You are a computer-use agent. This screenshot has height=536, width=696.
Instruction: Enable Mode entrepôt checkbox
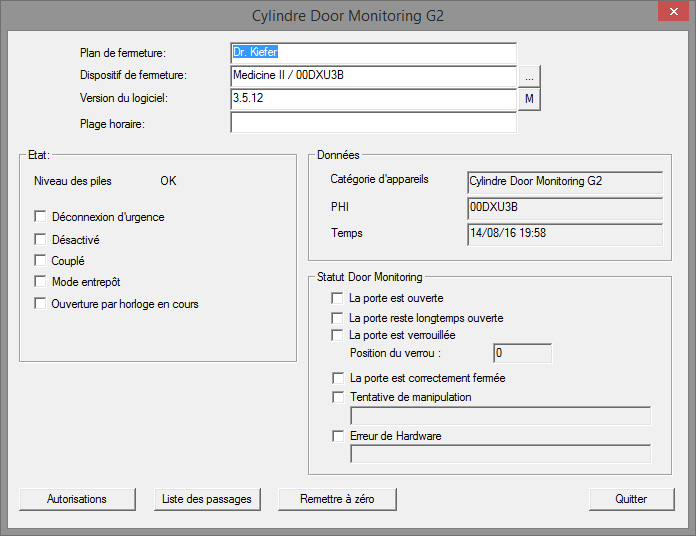[41, 282]
